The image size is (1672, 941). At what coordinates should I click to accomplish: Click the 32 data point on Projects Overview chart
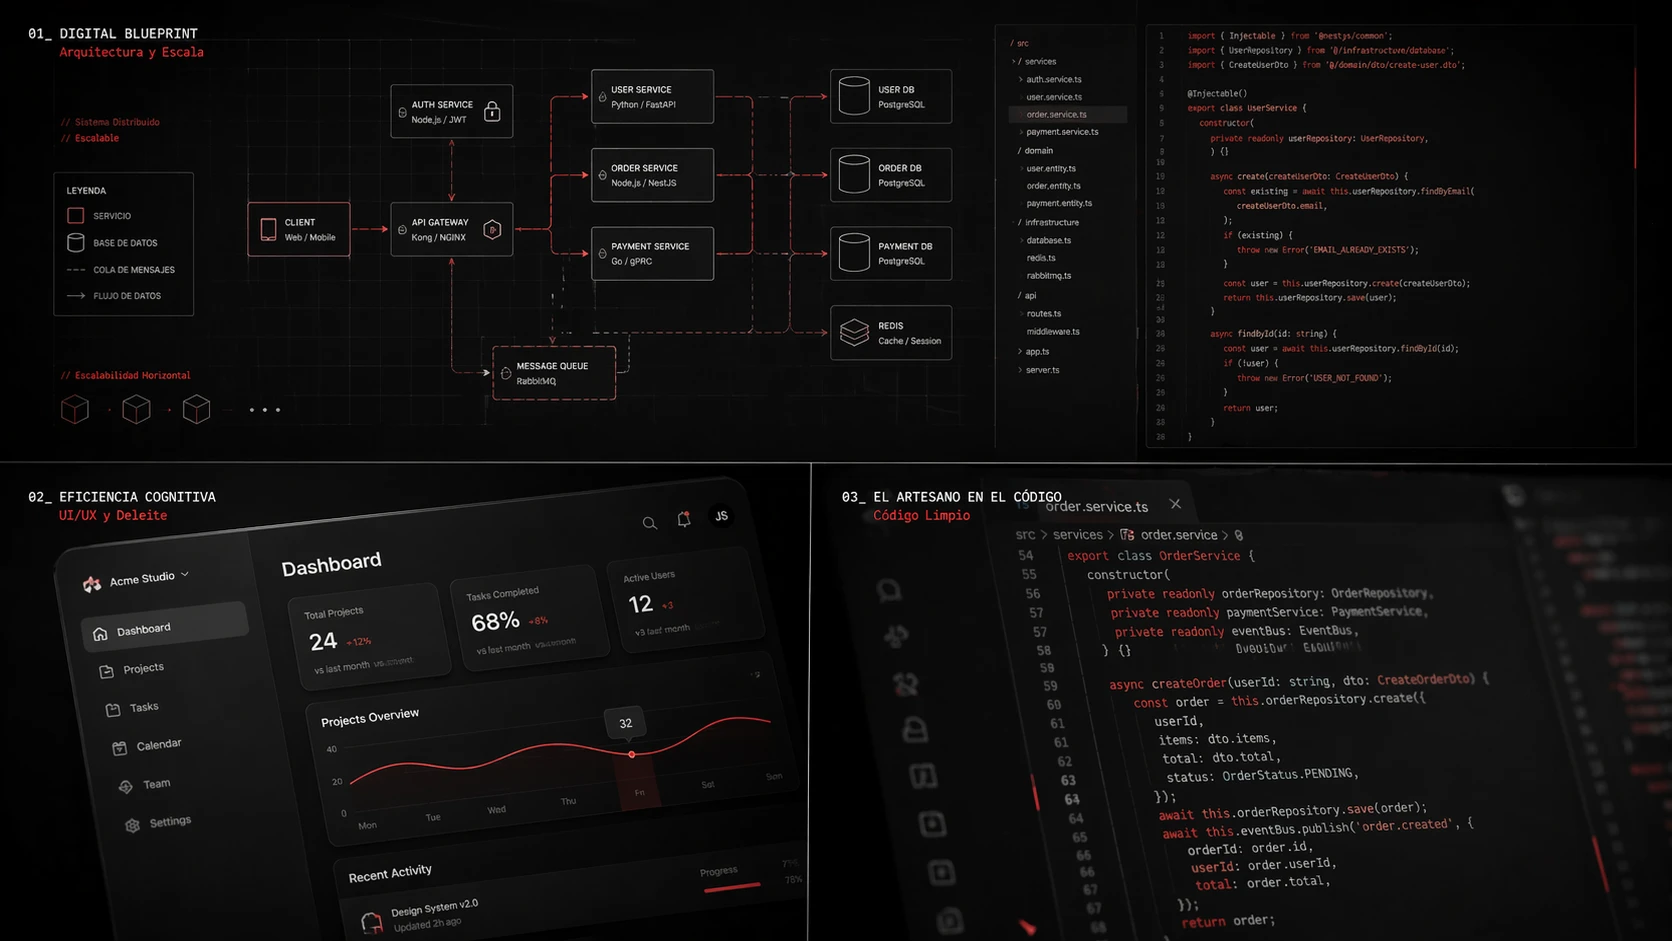630,754
